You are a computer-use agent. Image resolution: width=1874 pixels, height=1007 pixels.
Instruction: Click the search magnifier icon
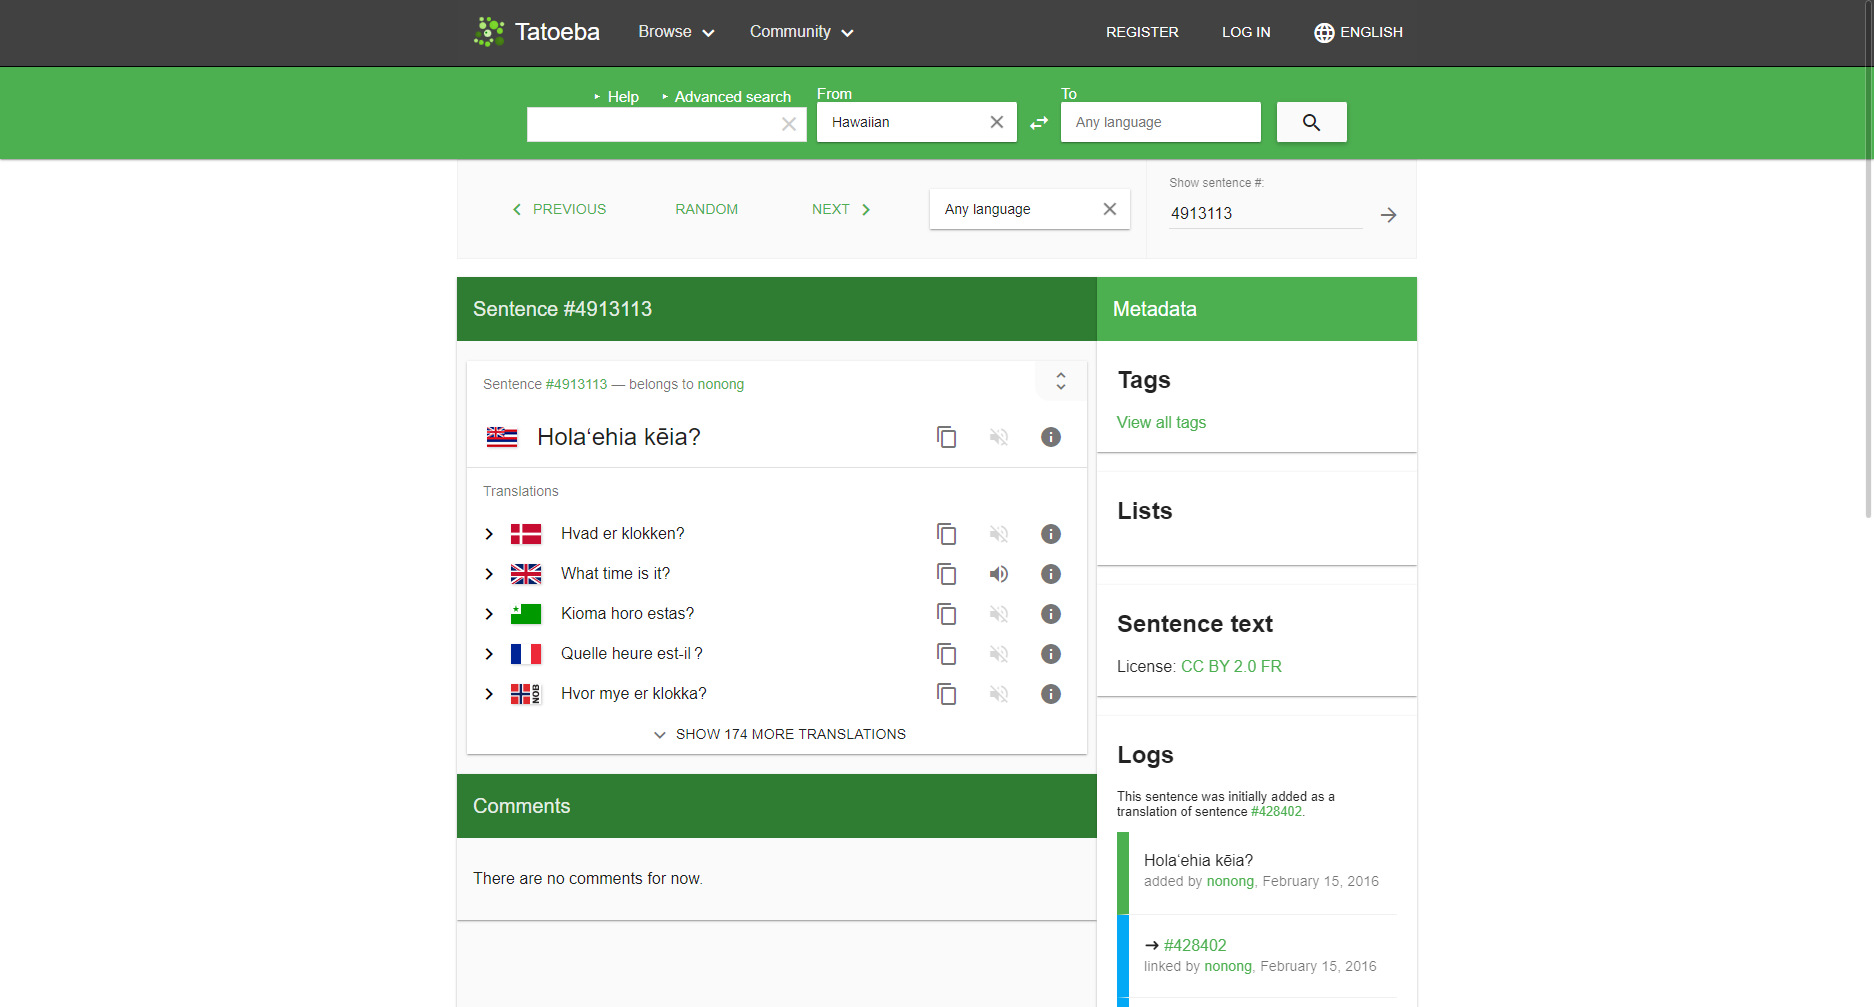point(1311,122)
